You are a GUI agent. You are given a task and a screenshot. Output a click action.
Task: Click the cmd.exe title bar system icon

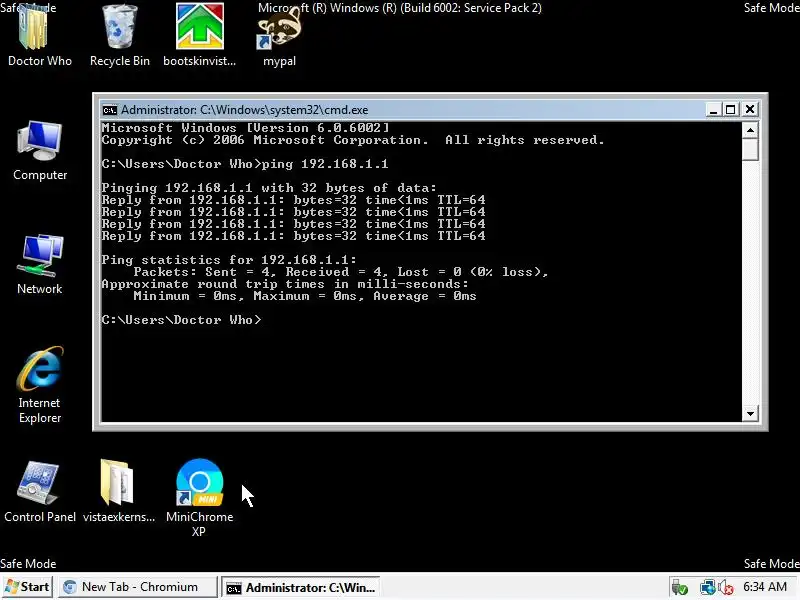(109, 110)
